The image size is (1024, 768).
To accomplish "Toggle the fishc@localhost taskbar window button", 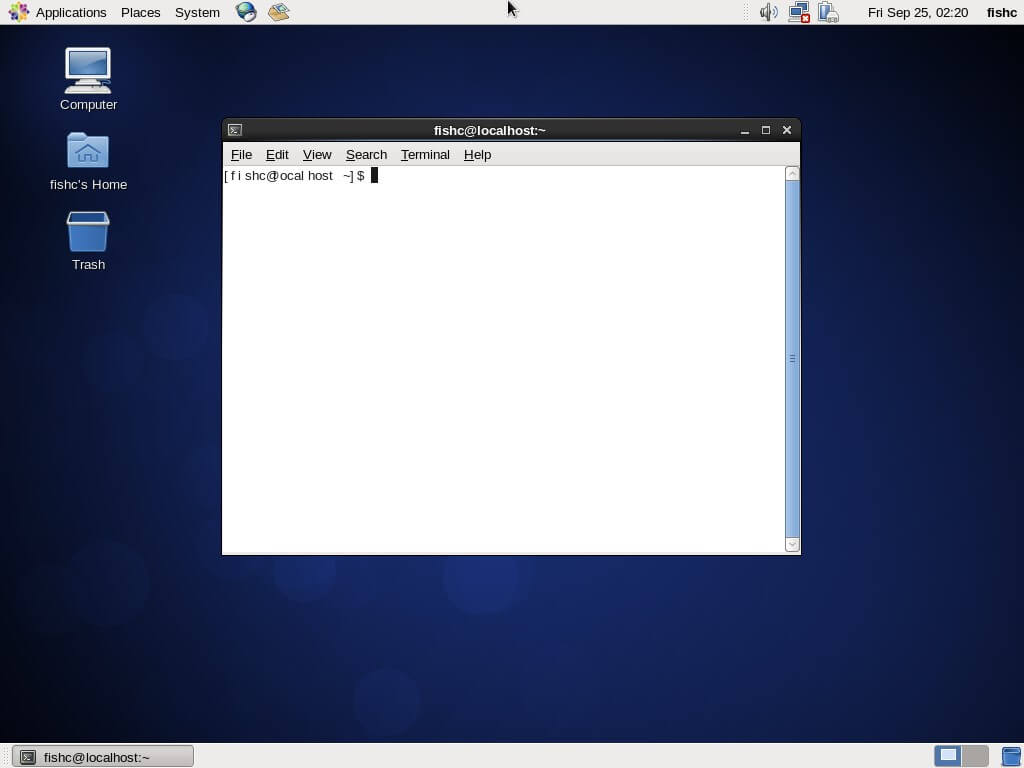I will (x=103, y=757).
